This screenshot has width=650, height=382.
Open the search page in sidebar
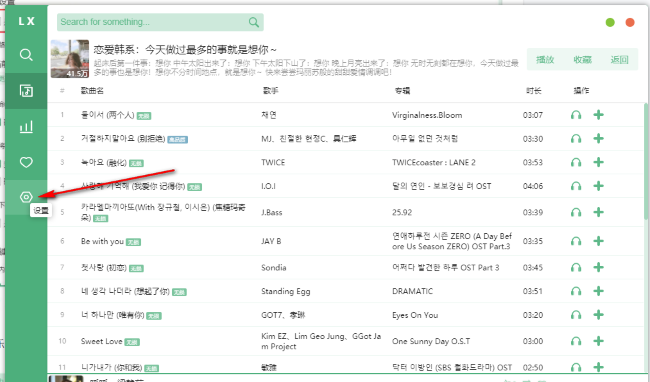tap(26, 55)
